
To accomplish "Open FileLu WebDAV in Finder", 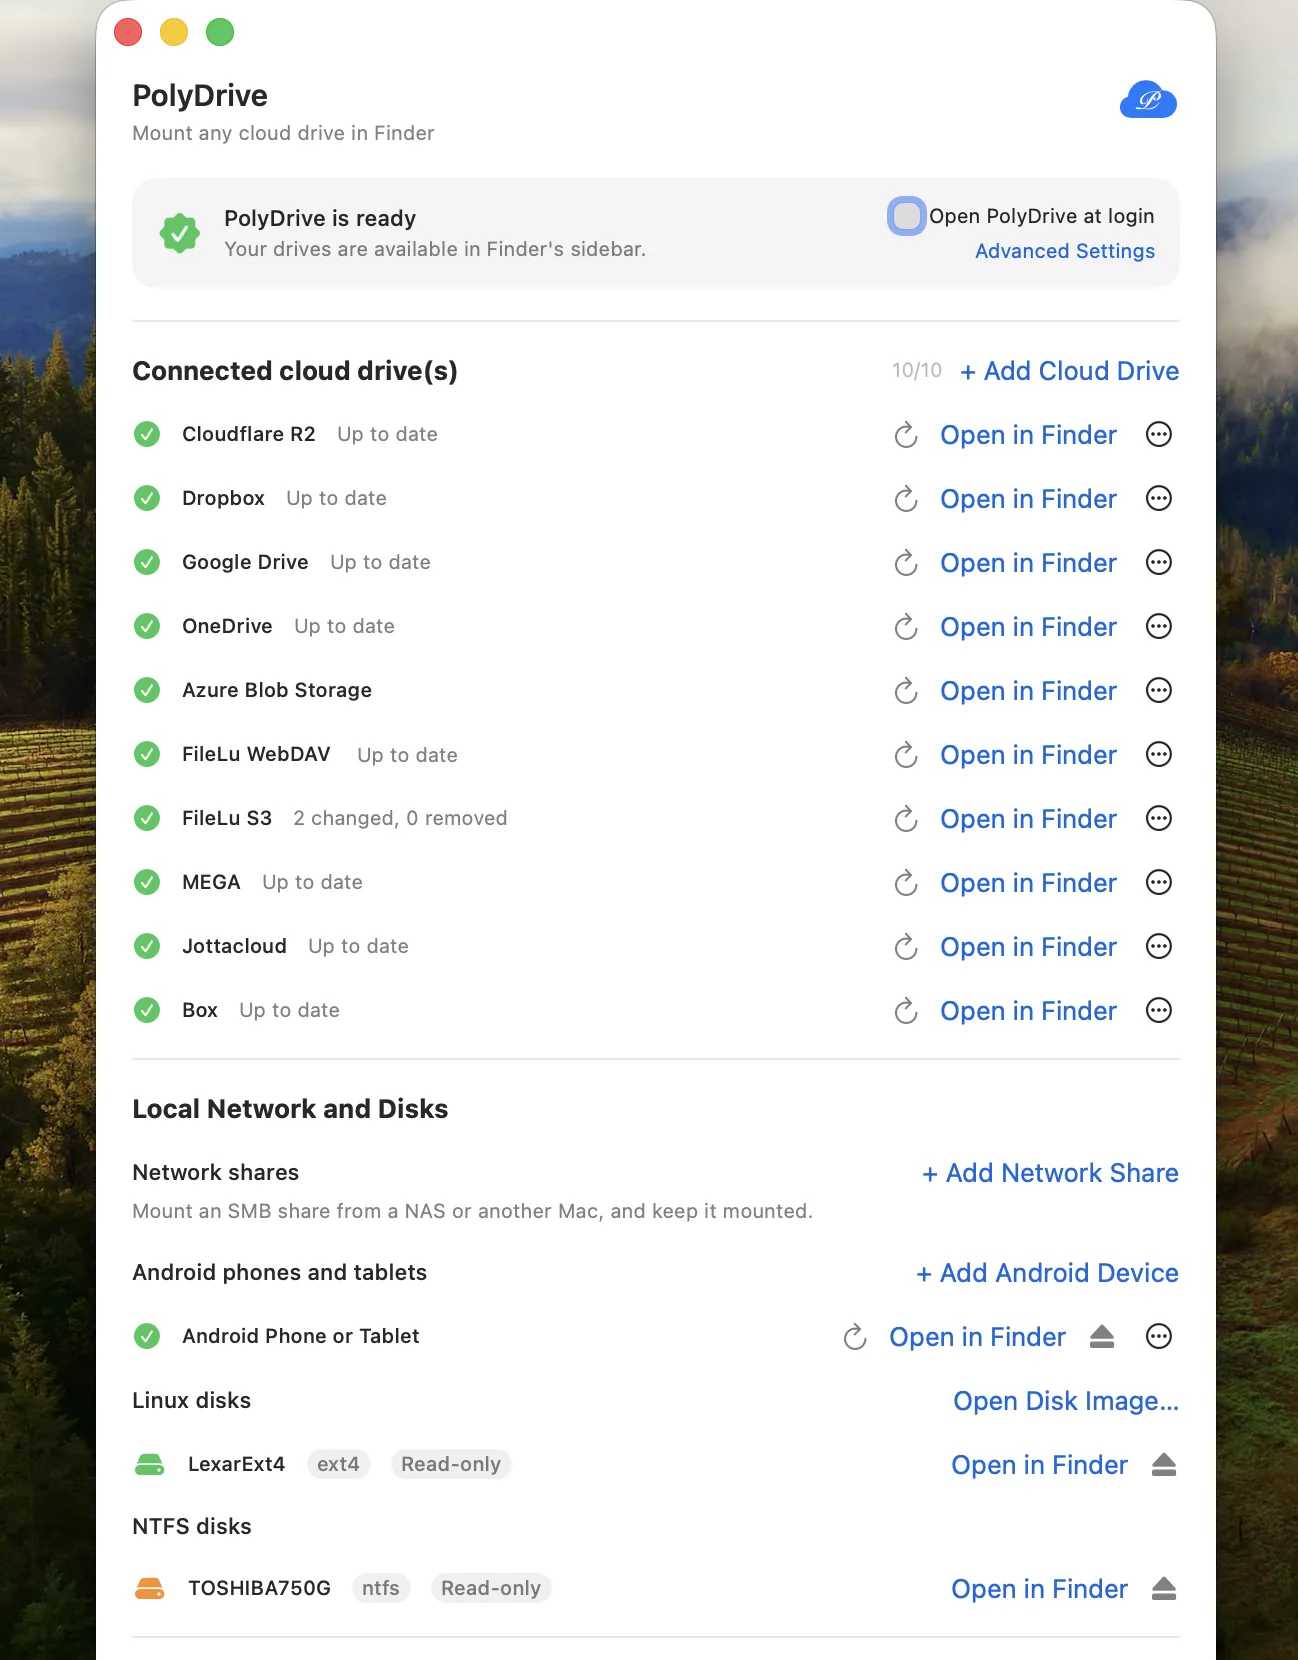I will 1028,755.
